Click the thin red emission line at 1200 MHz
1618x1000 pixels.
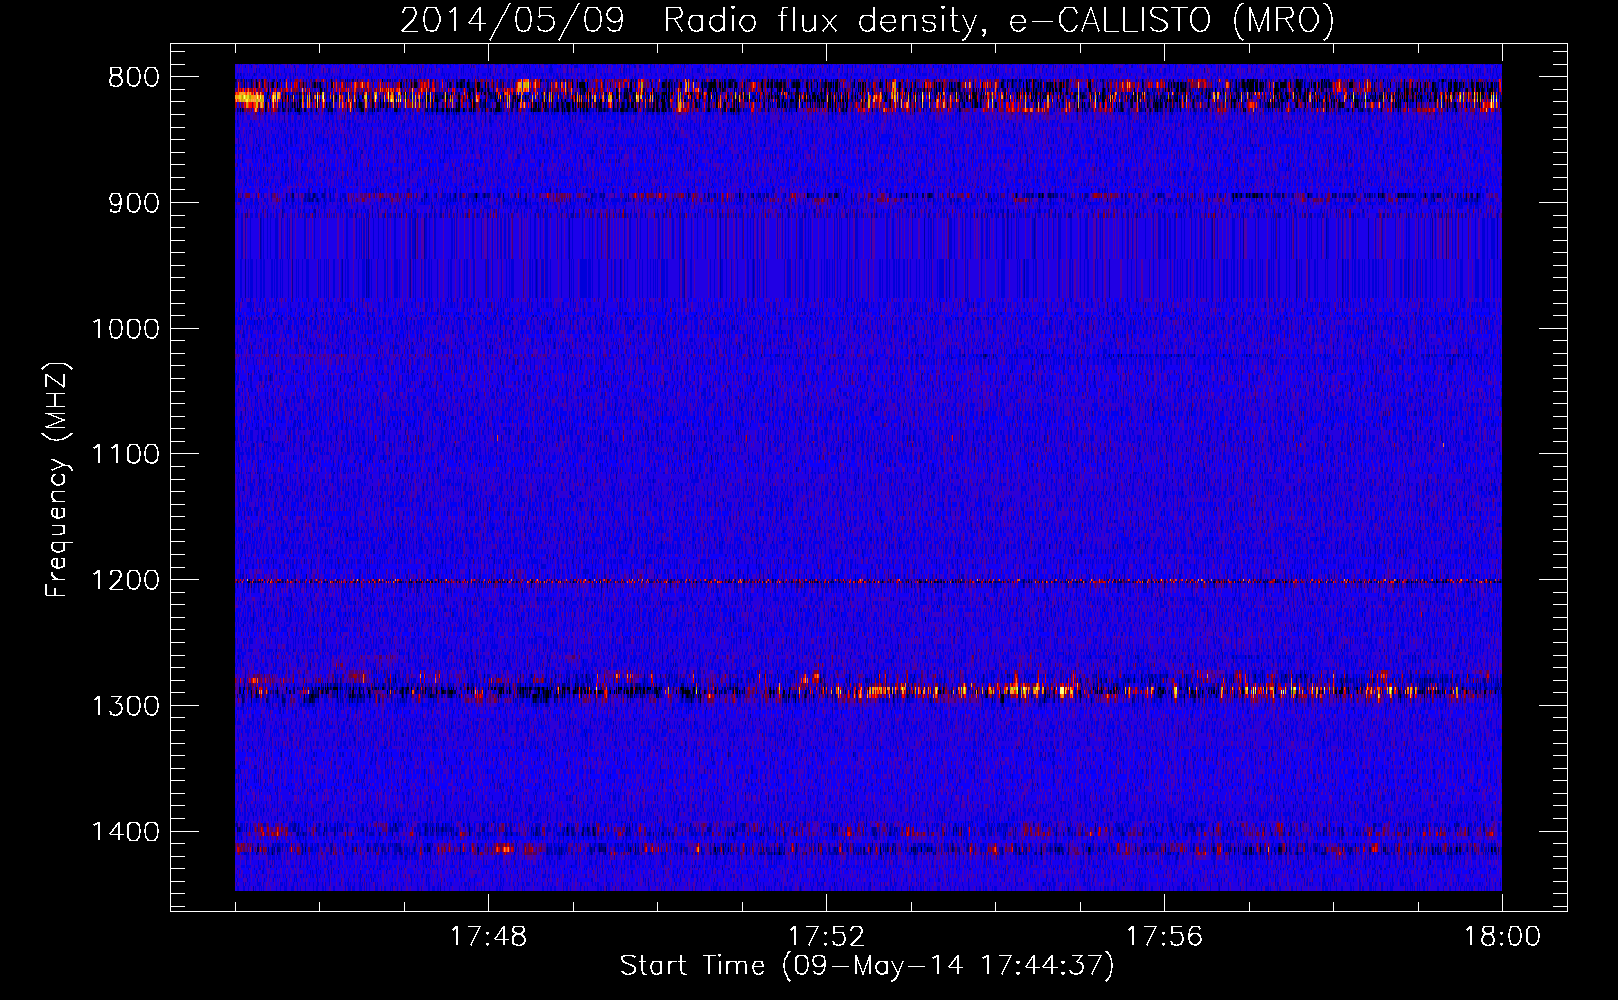868,581
